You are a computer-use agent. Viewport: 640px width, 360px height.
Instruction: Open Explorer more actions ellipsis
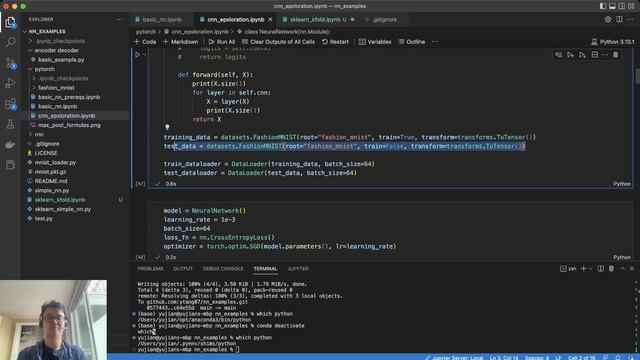point(119,19)
